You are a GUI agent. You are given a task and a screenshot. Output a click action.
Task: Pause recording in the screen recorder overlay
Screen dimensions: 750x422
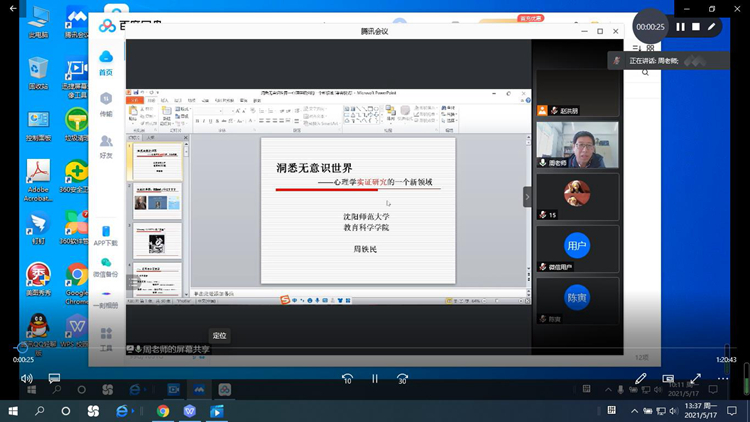680,27
